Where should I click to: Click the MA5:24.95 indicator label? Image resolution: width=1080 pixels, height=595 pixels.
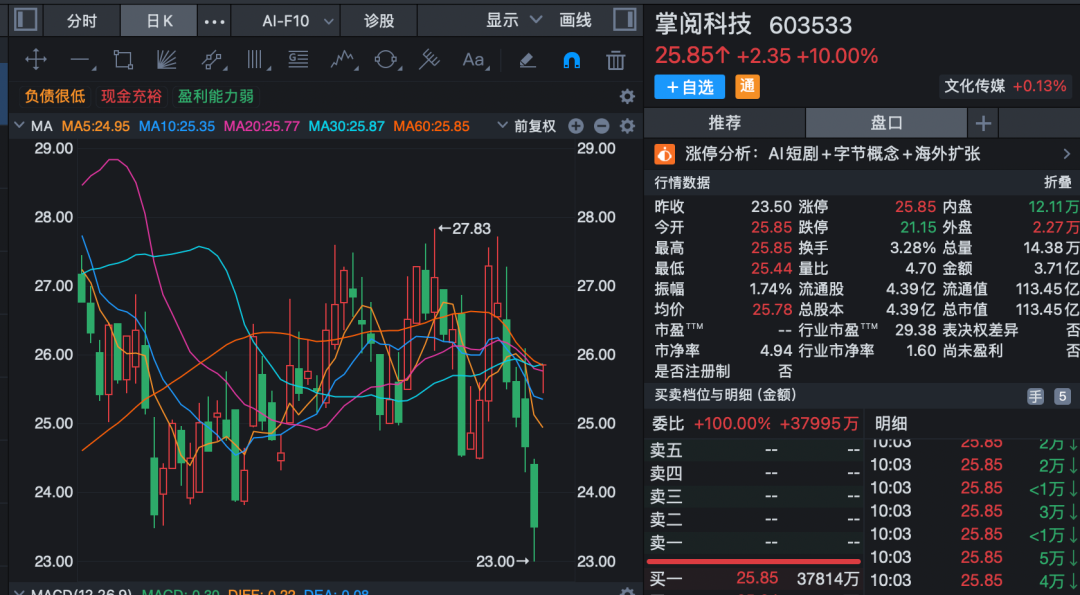pos(96,126)
